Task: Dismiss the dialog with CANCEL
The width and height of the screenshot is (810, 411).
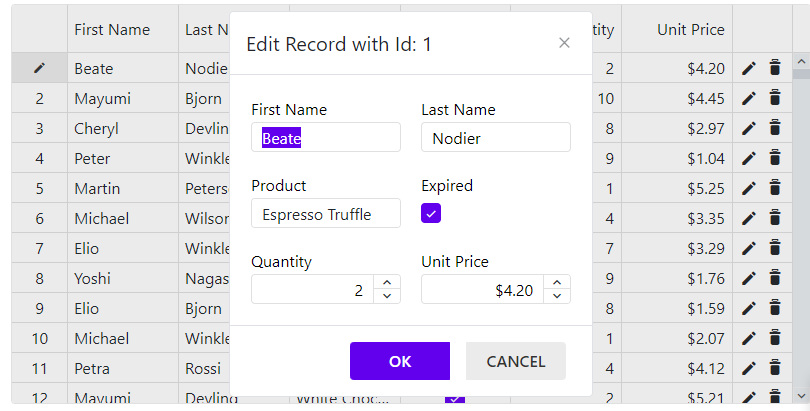Action: tap(516, 361)
